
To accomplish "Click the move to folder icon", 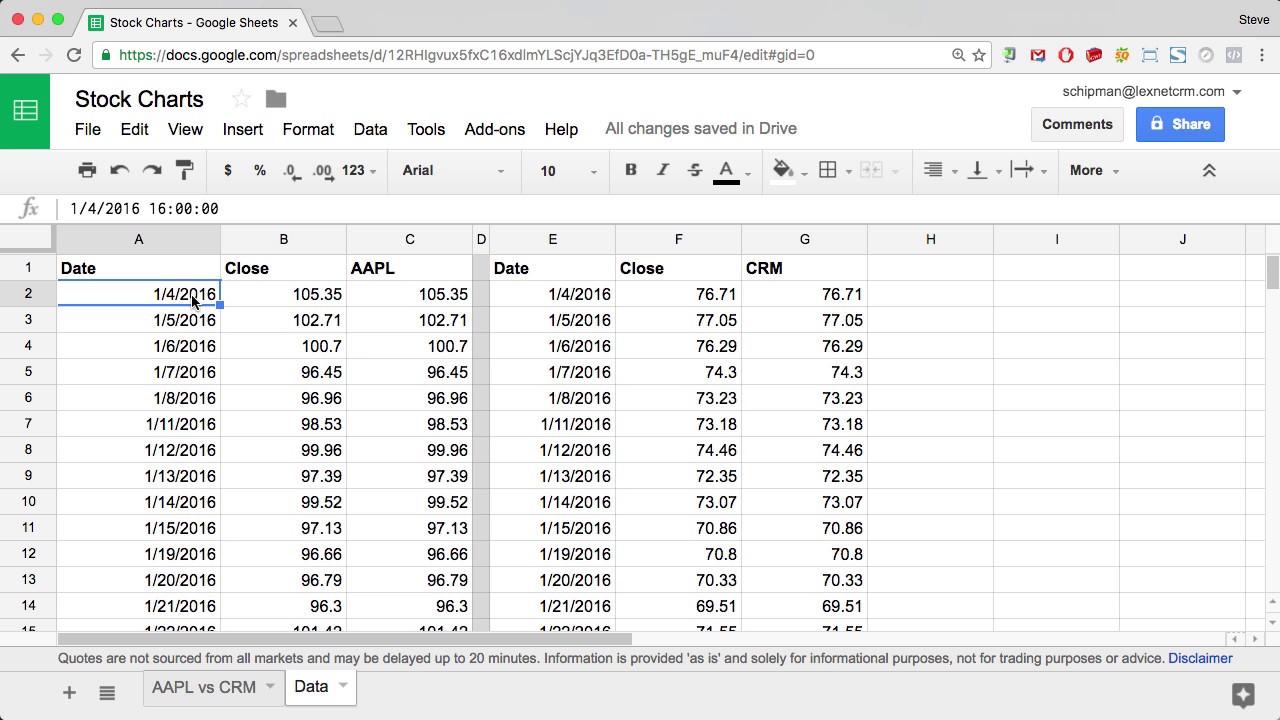I will 276,99.
